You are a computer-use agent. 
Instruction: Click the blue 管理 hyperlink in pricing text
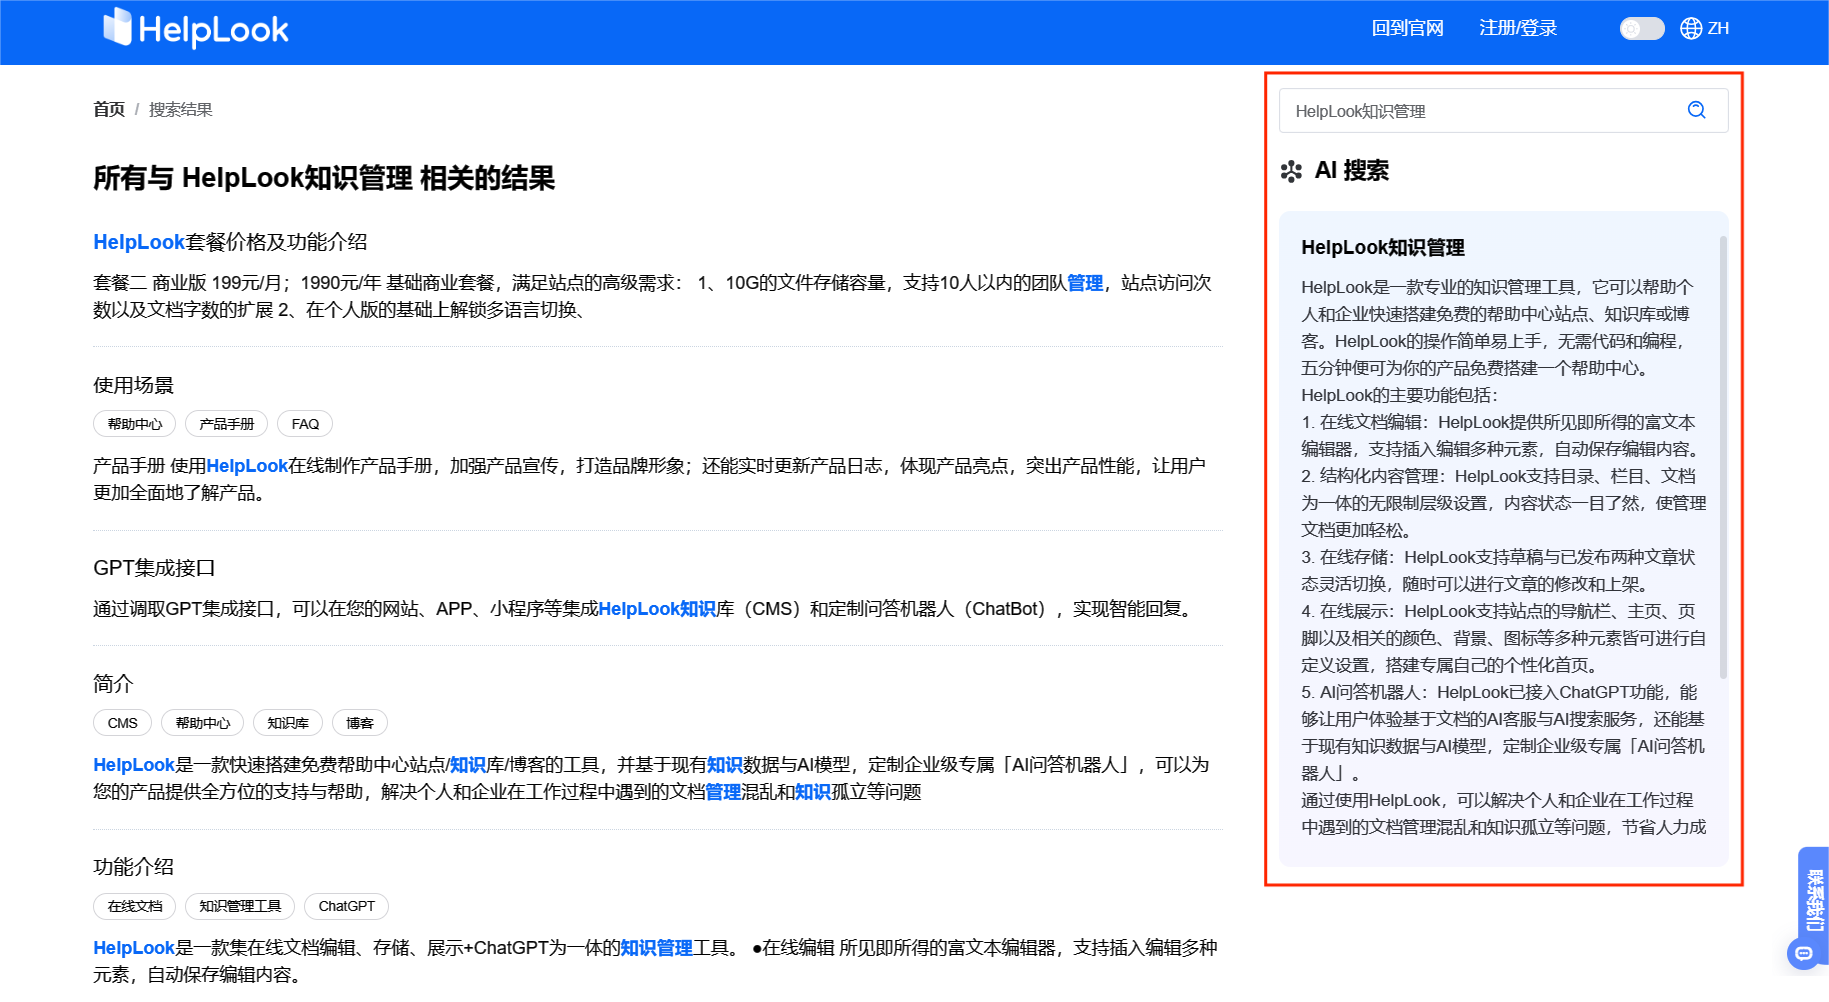click(x=1085, y=283)
